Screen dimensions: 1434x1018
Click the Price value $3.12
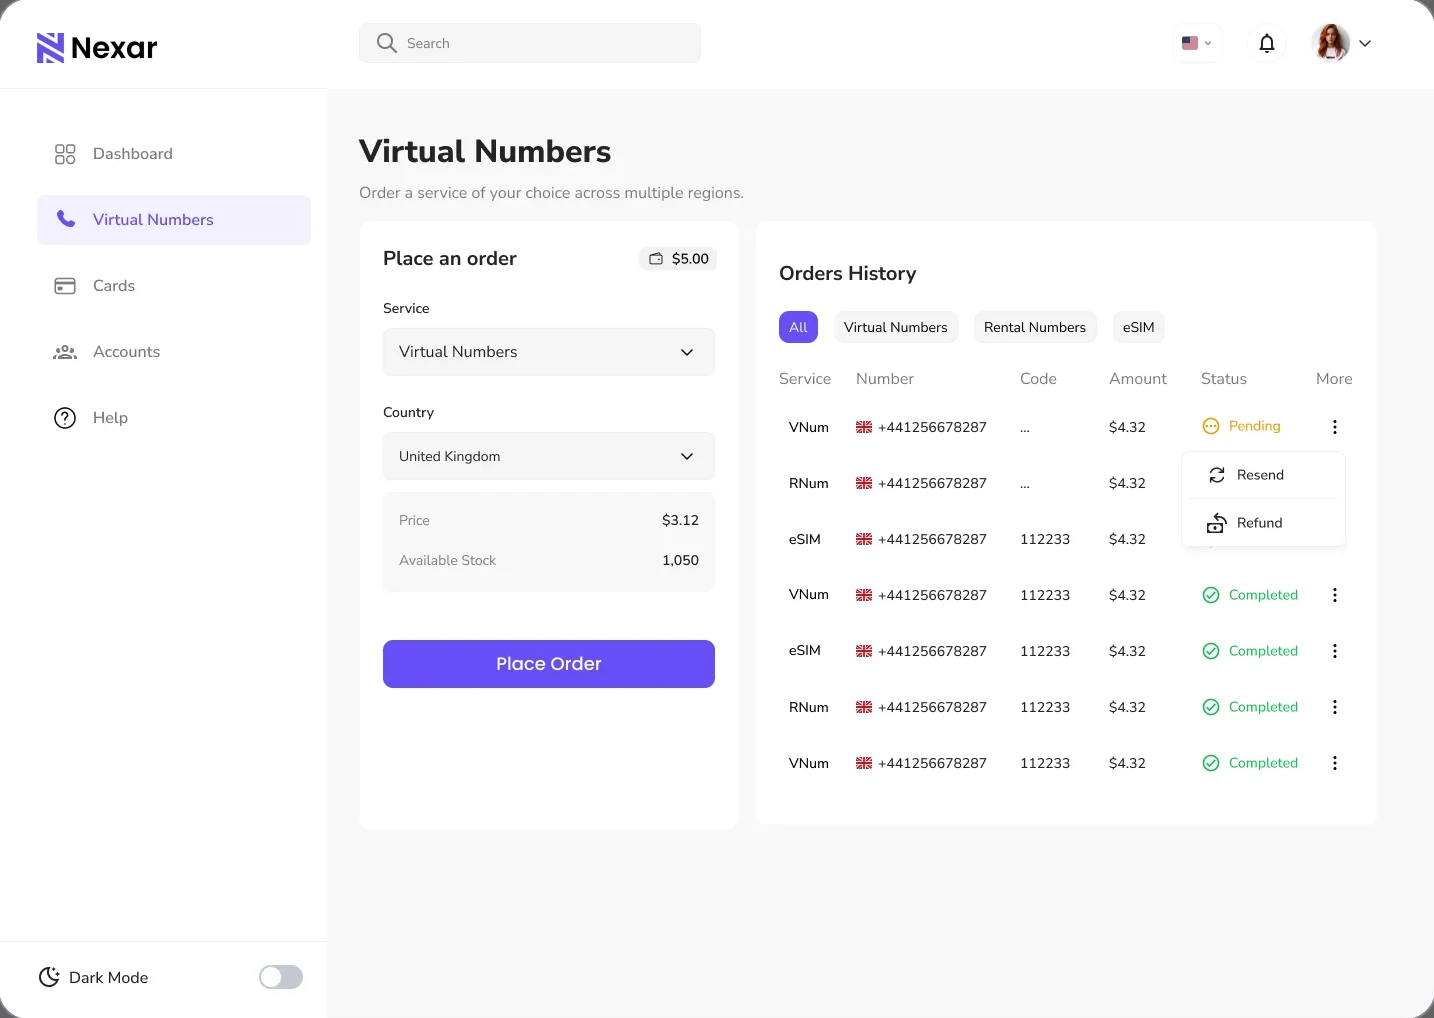pos(680,520)
